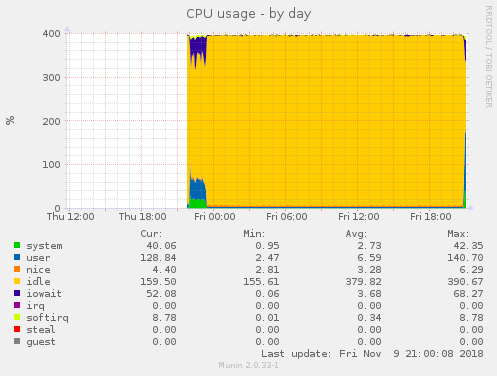This screenshot has width=497, height=376.
Task: Click the lime softirq legend swatch
Action: (x=17, y=317)
